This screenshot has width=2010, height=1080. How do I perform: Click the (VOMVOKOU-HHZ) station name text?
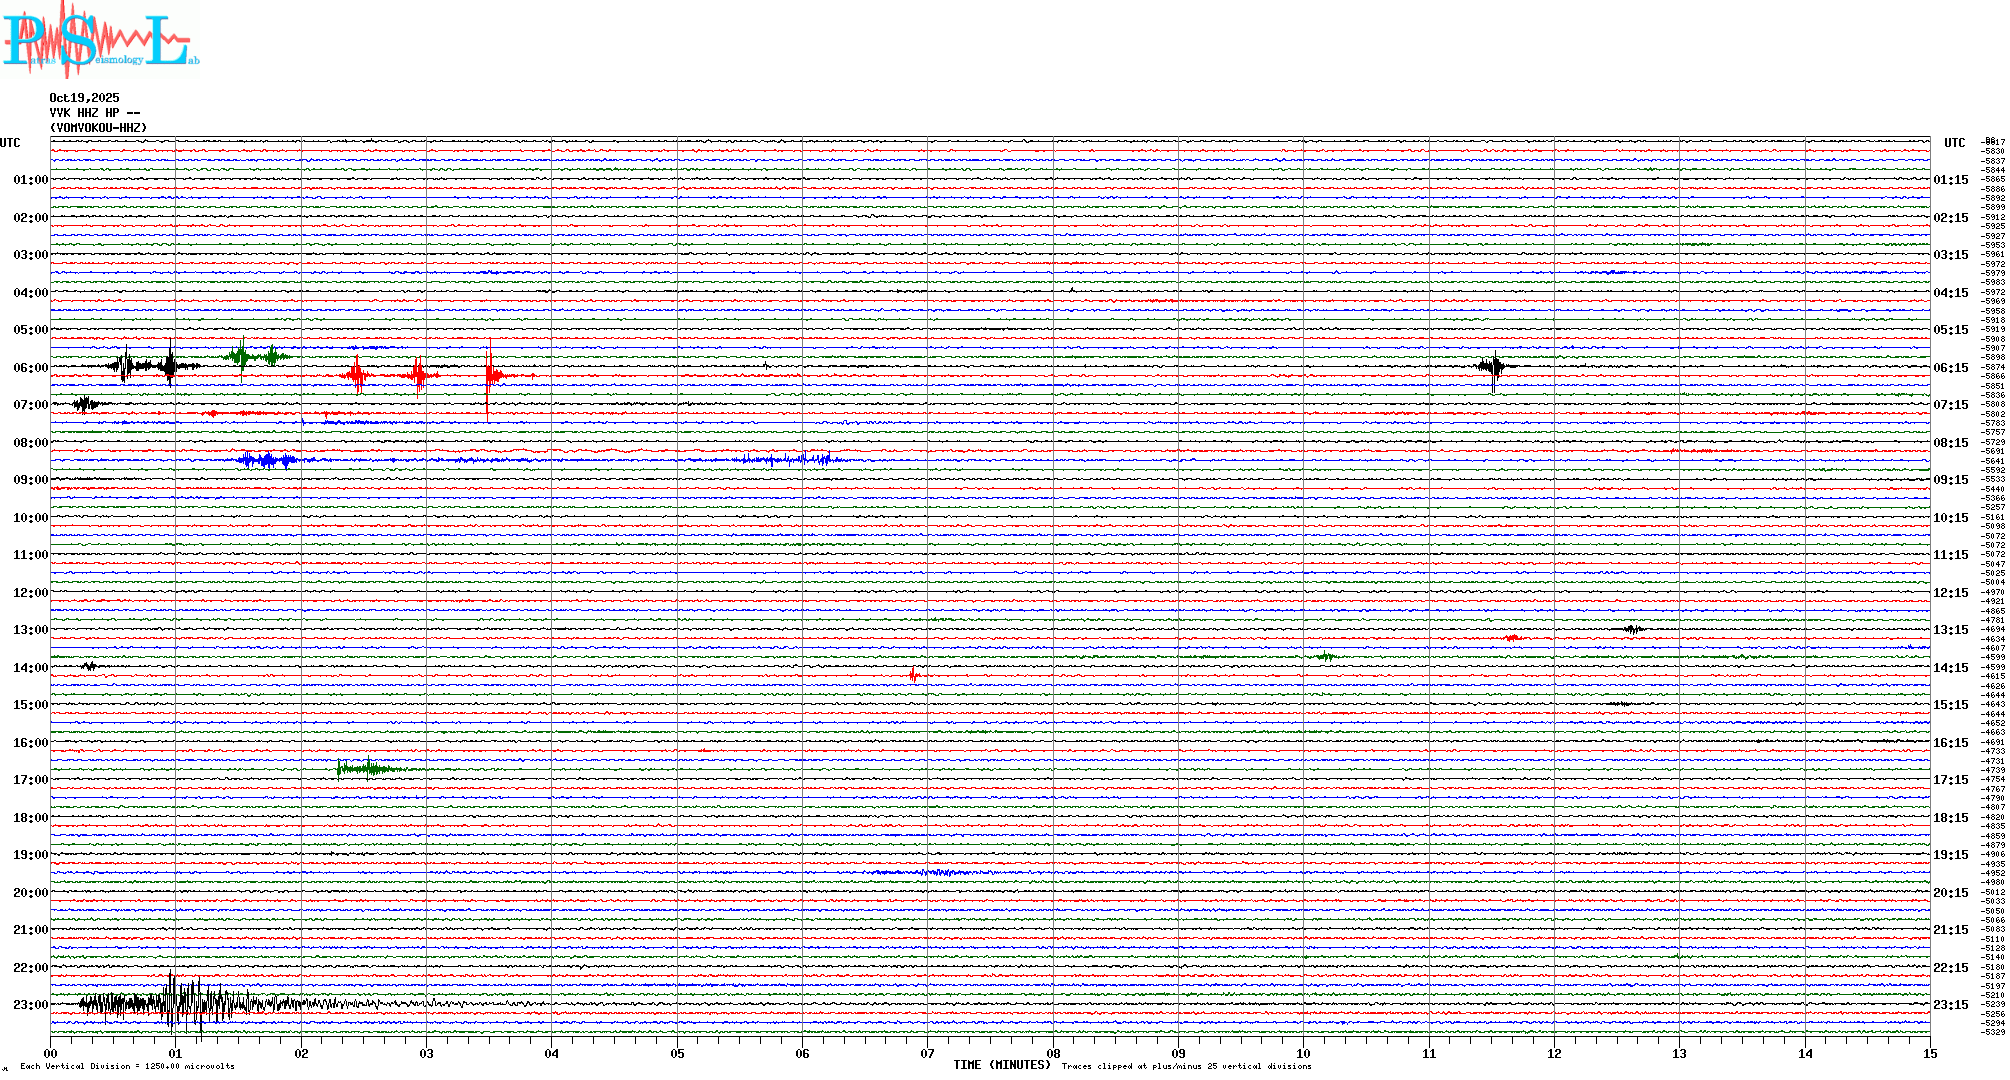[x=98, y=128]
